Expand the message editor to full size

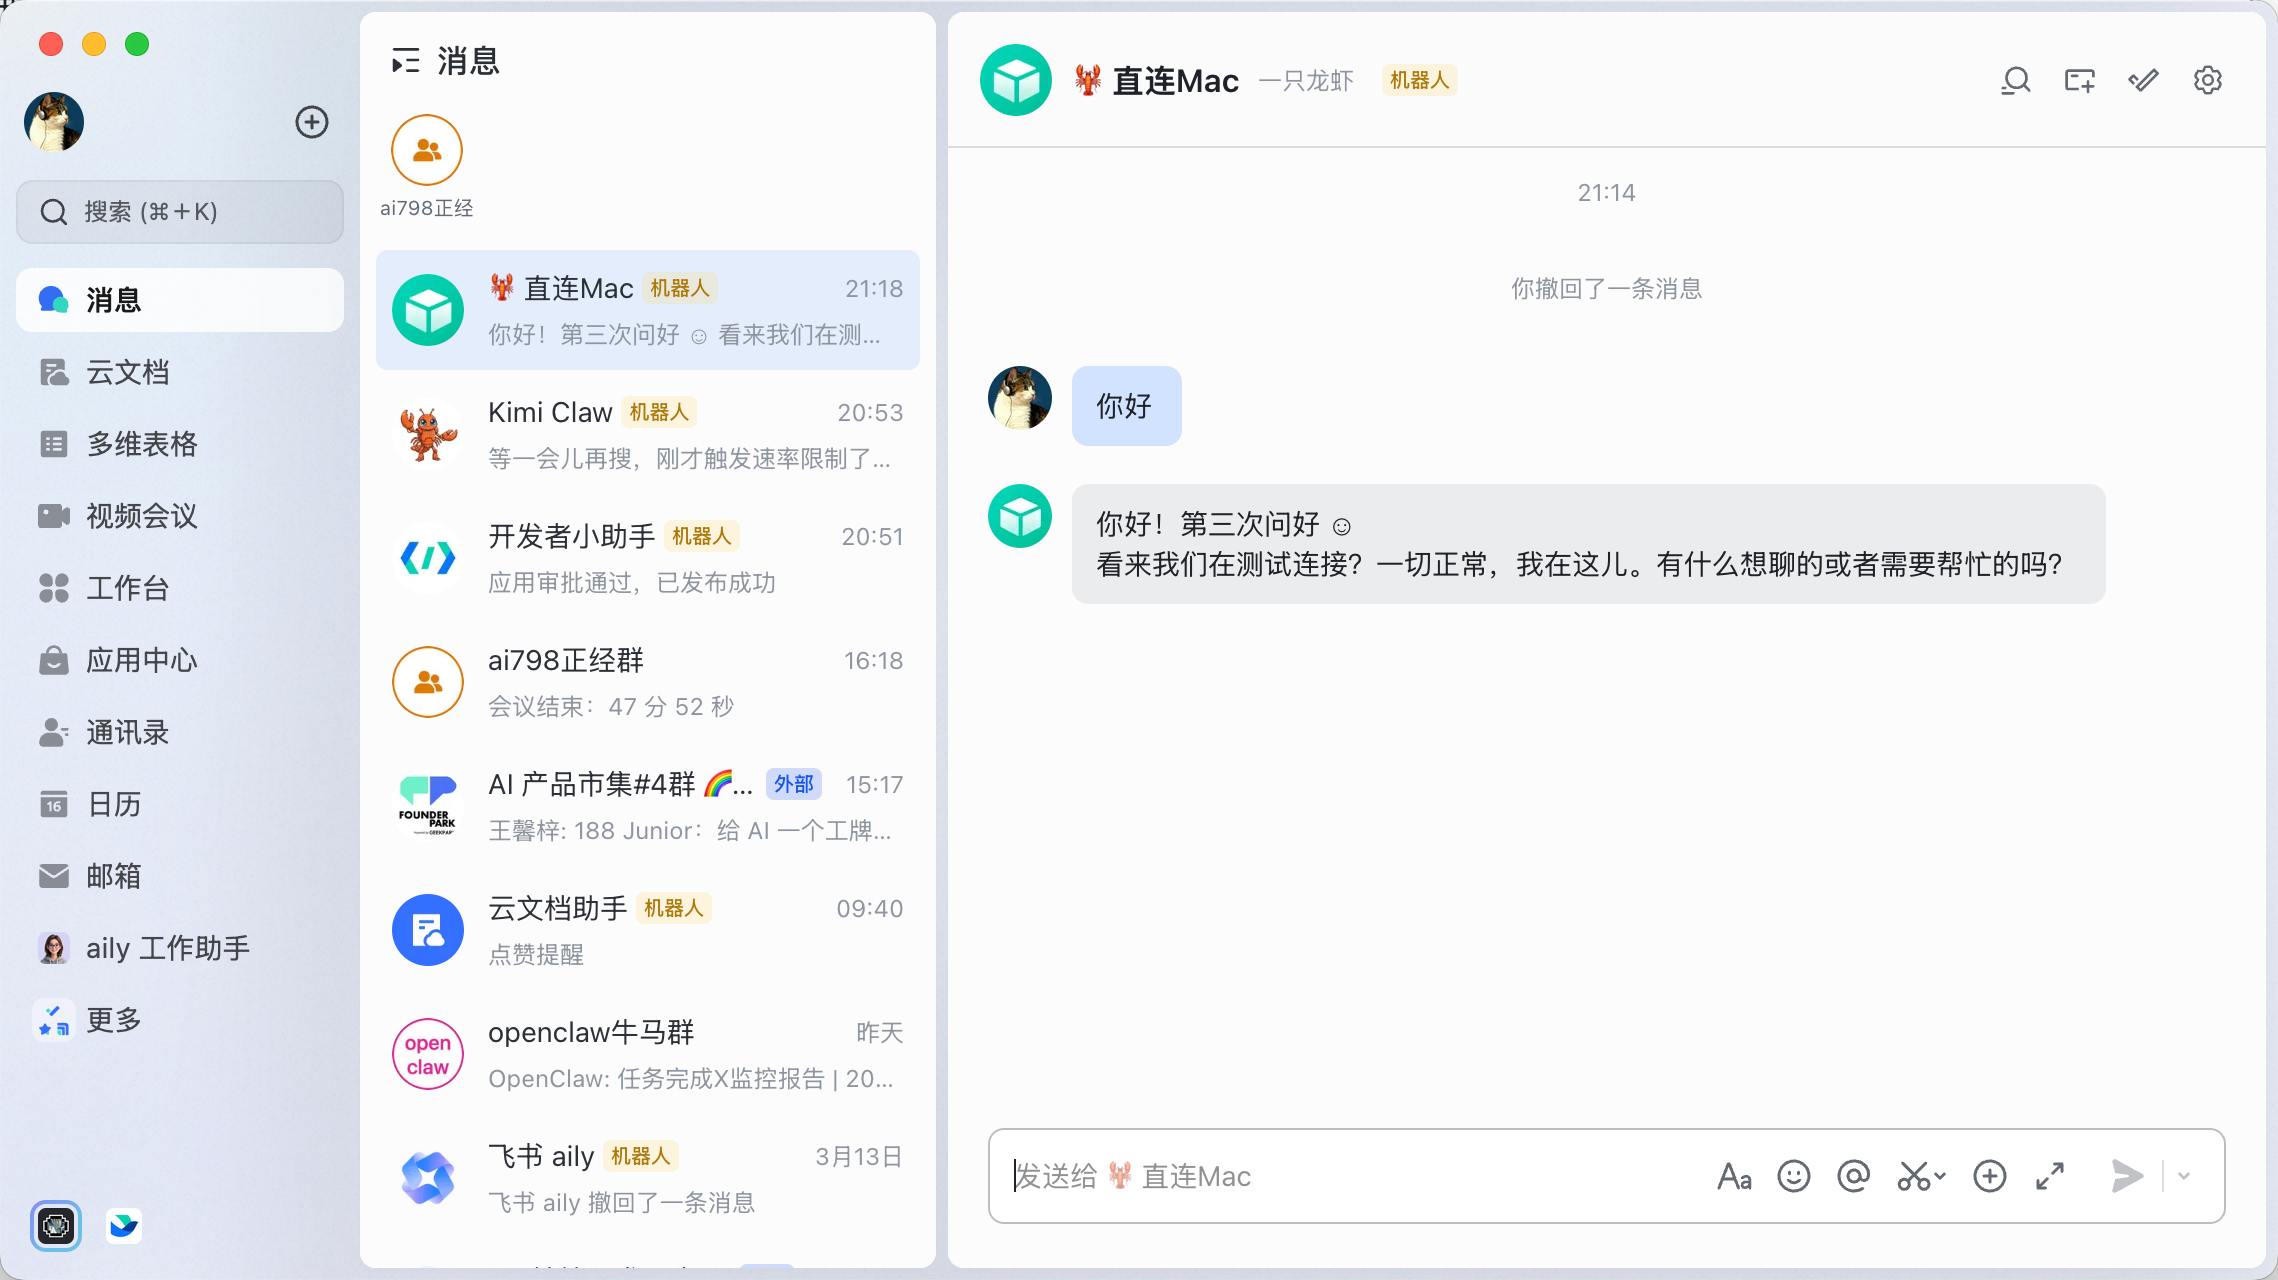pyautogui.click(x=2050, y=1176)
